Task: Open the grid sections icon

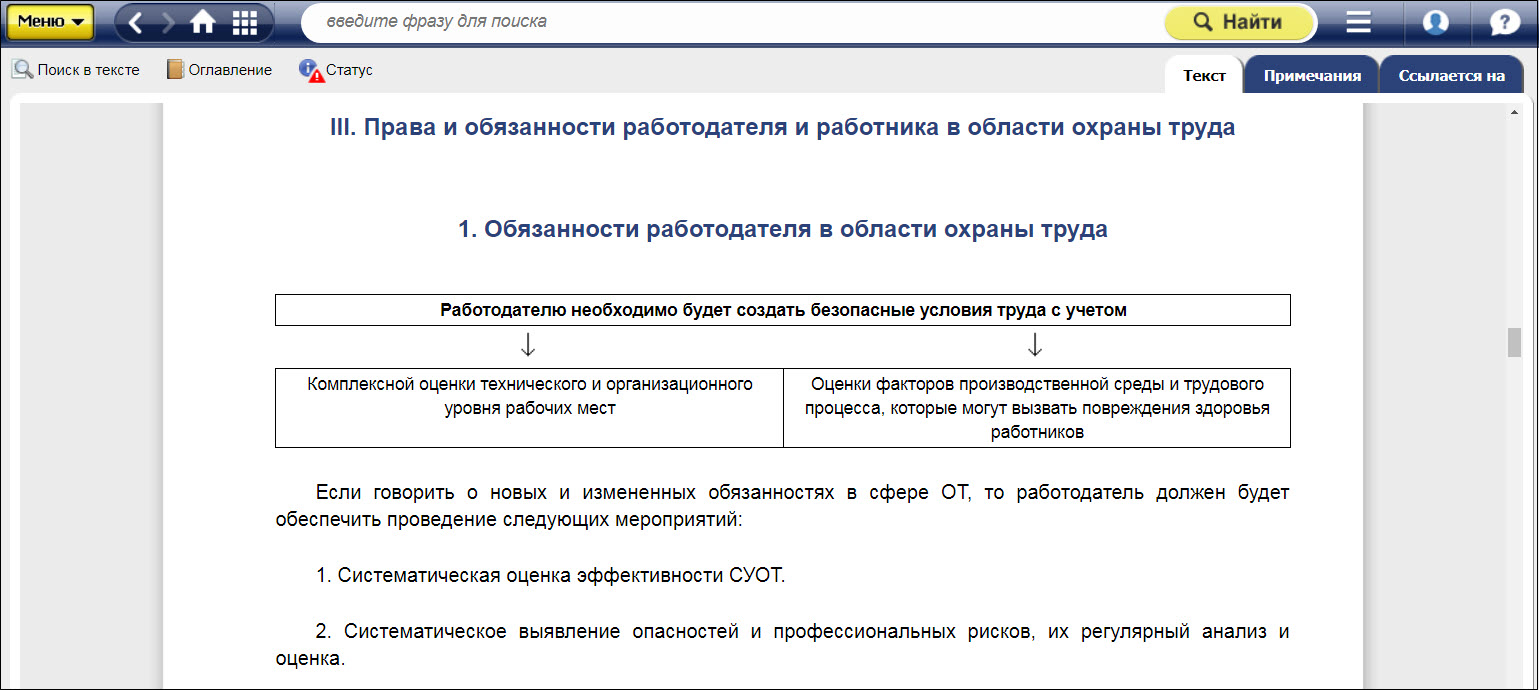Action: pos(244,22)
